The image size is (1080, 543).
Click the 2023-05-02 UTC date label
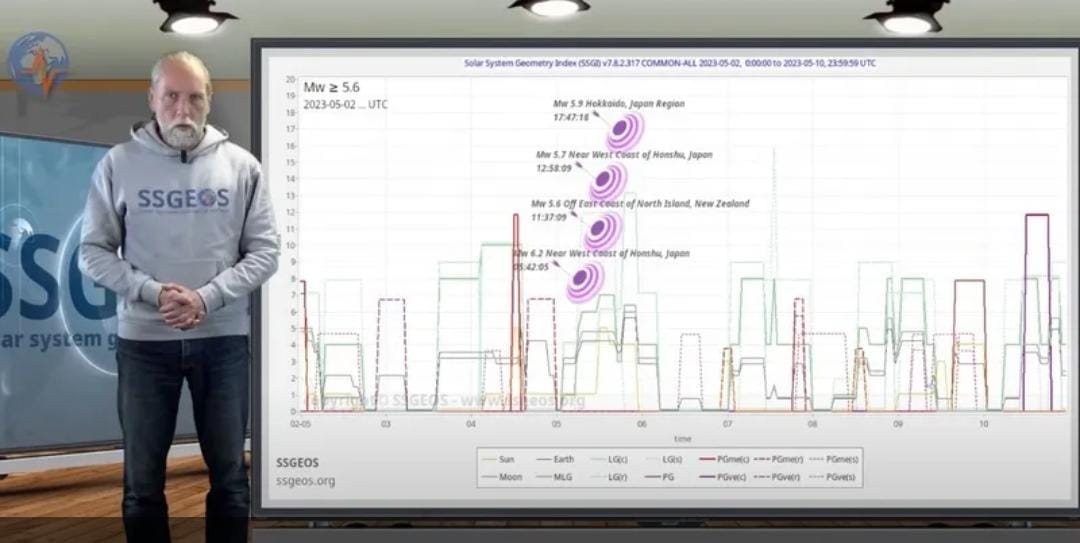tap(345, 105)
